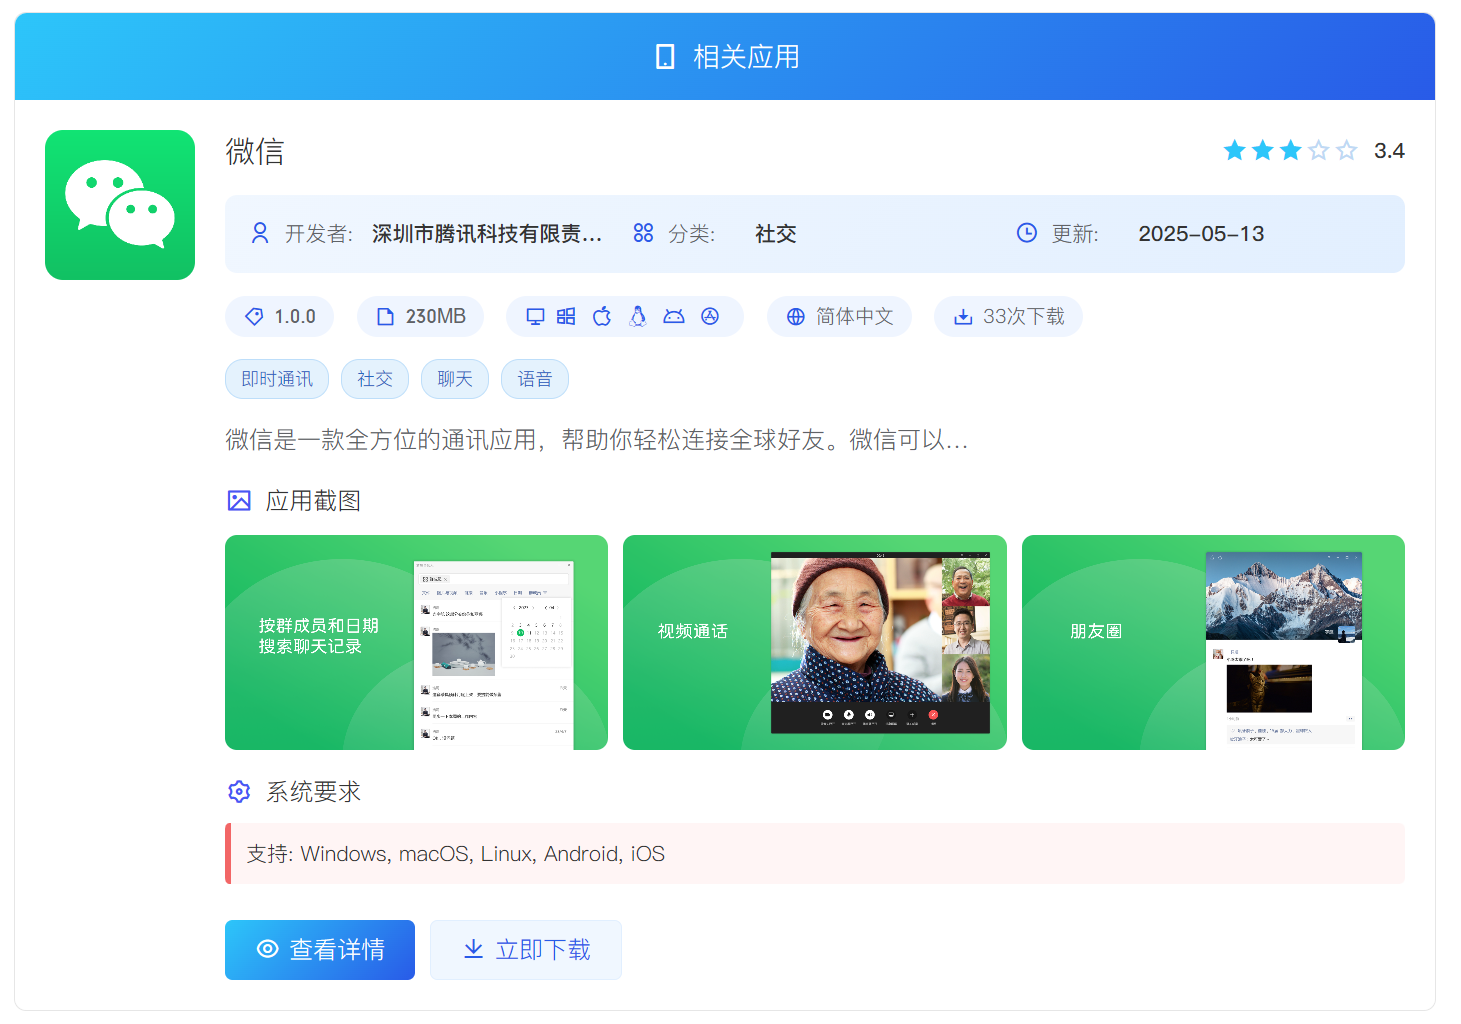Image resolution: width=1461 pixels, height=1024 pixels.
Task: Click the first rating star
Action: [1235, 150]
